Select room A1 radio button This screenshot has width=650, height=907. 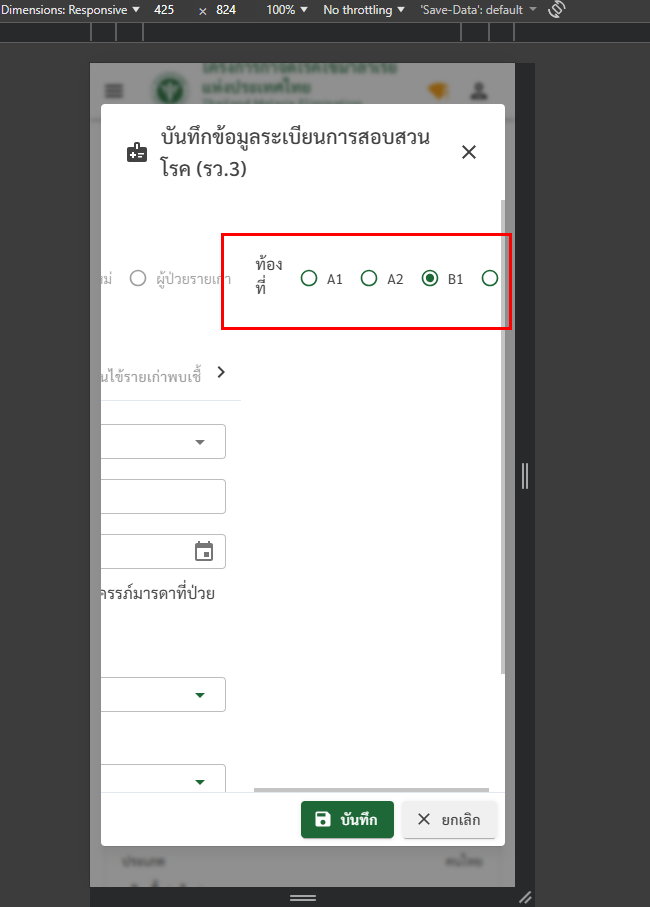309,278
